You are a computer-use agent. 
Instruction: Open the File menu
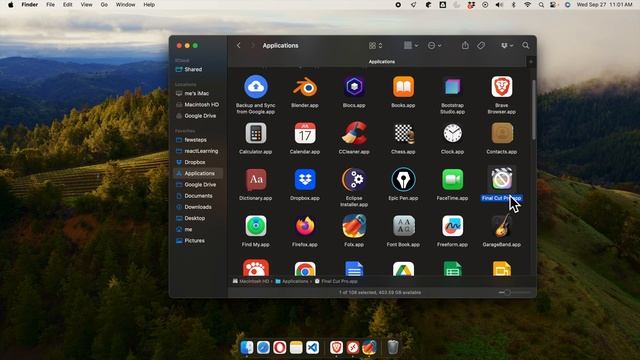50,5
